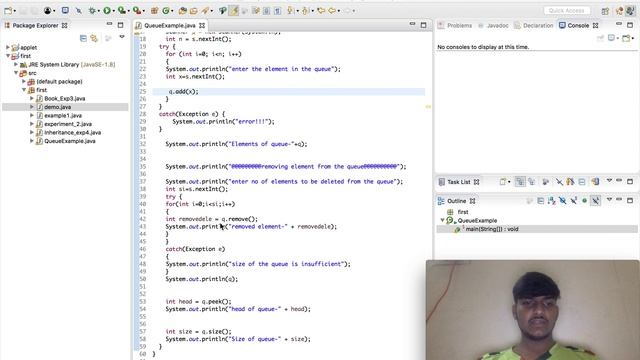Click the Open Type icon
The image size is (640, 360).
[182, 11]
